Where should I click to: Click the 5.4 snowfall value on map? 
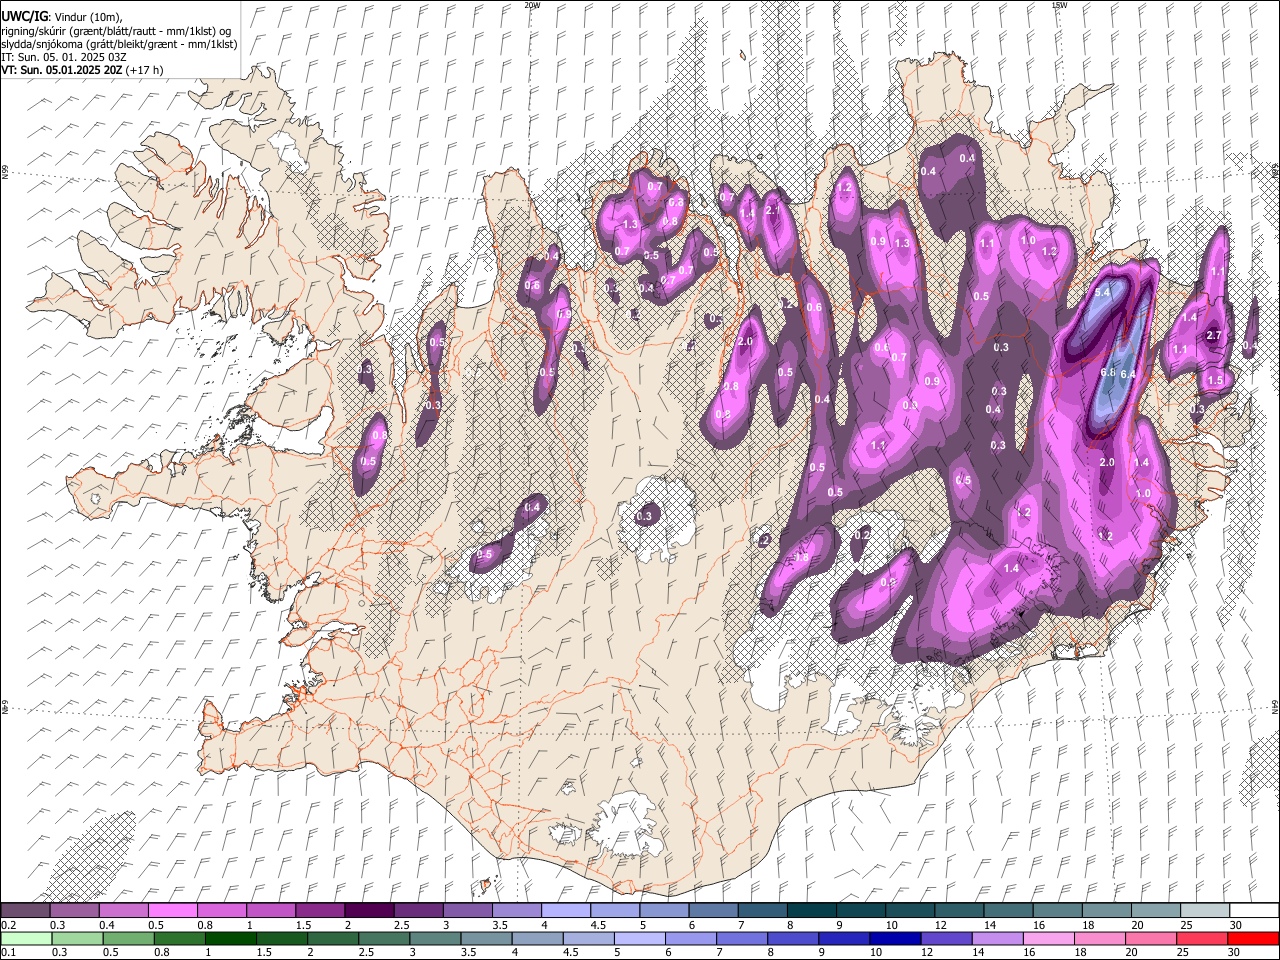(1103, 293)
